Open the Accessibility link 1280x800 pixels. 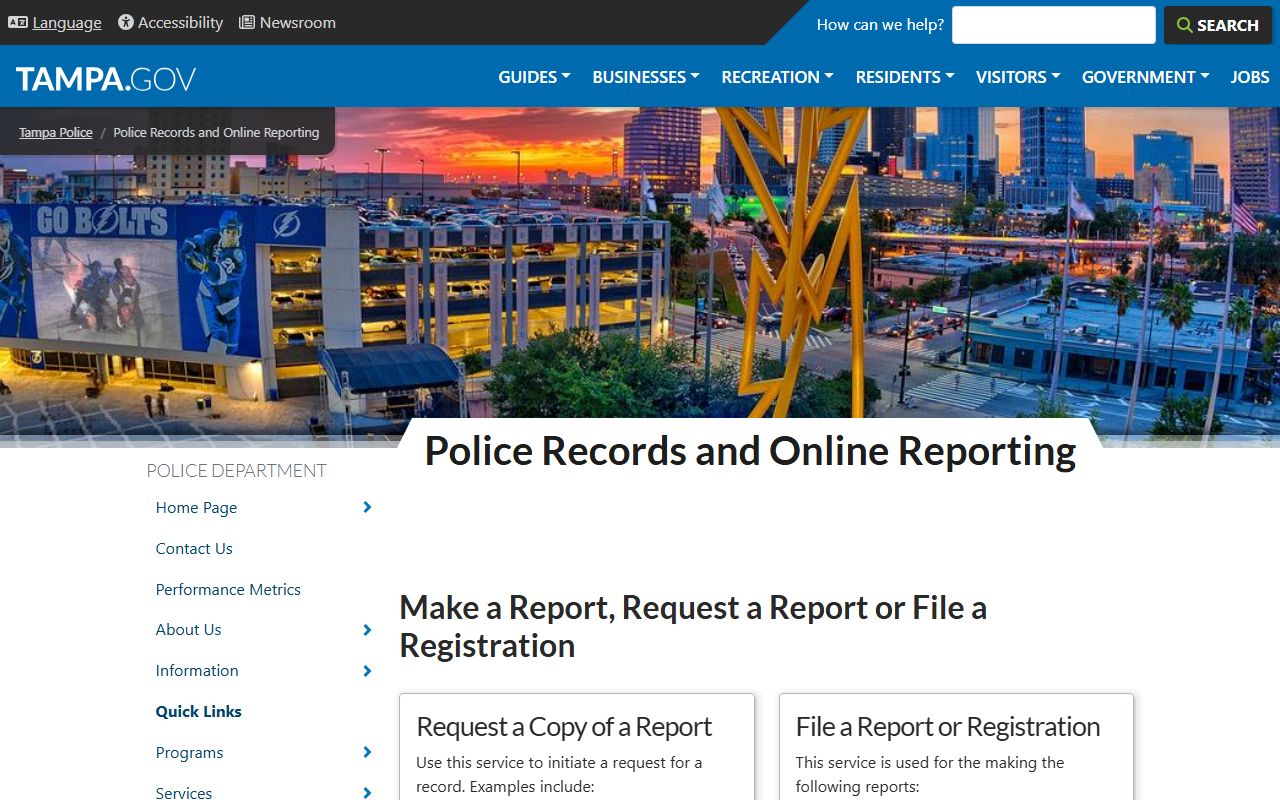(180, 22)
